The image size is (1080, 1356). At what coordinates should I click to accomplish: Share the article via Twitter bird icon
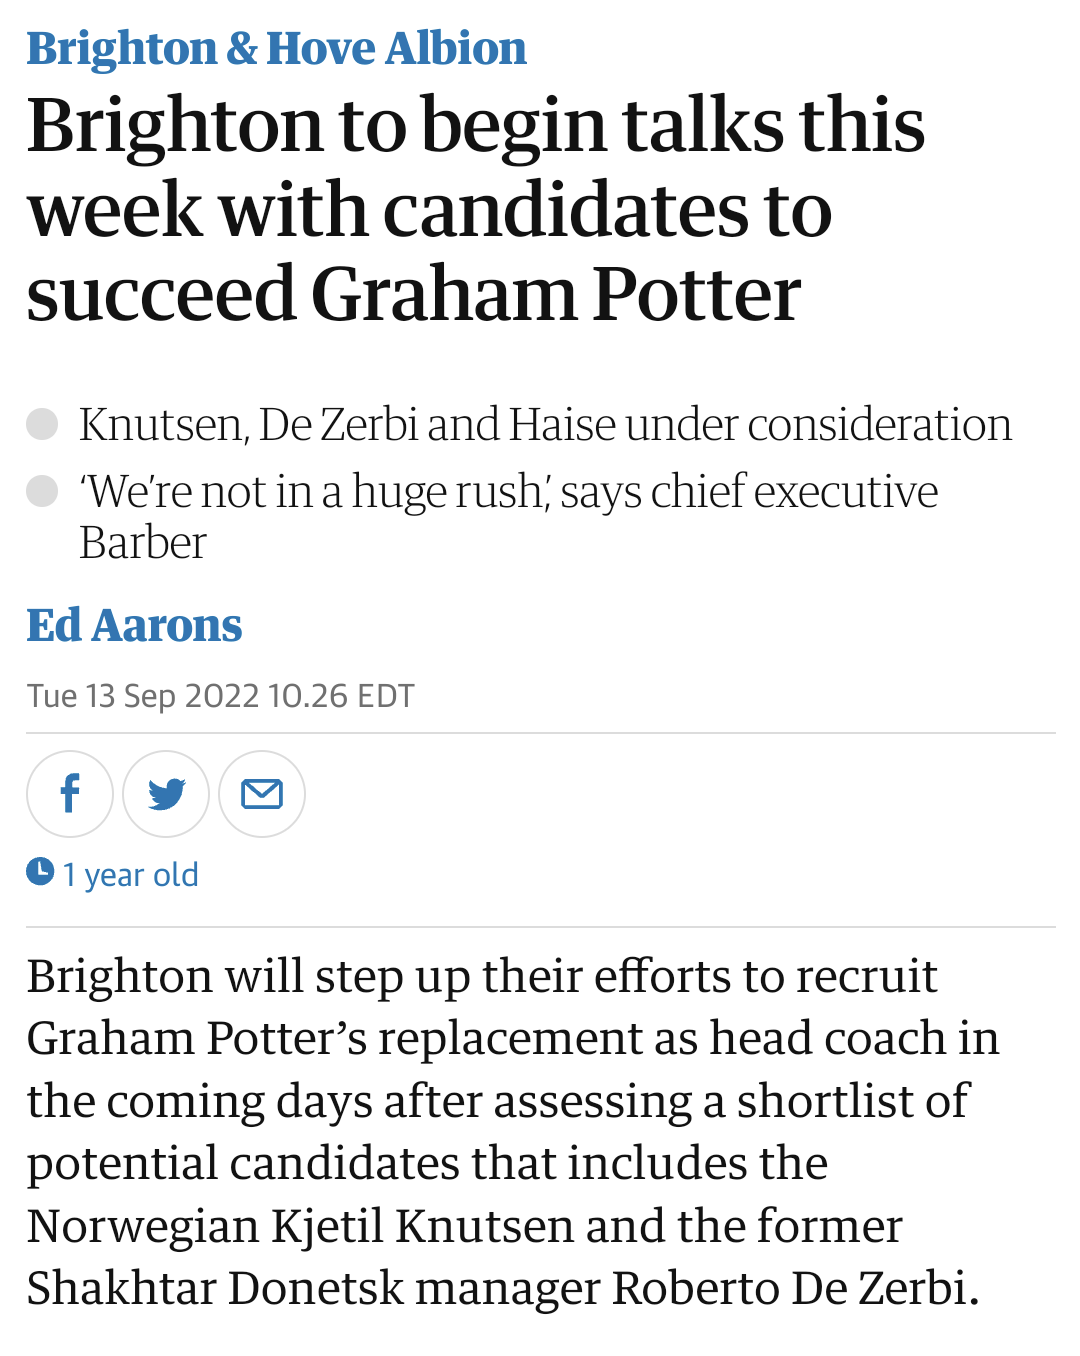[x=166, y=794]
